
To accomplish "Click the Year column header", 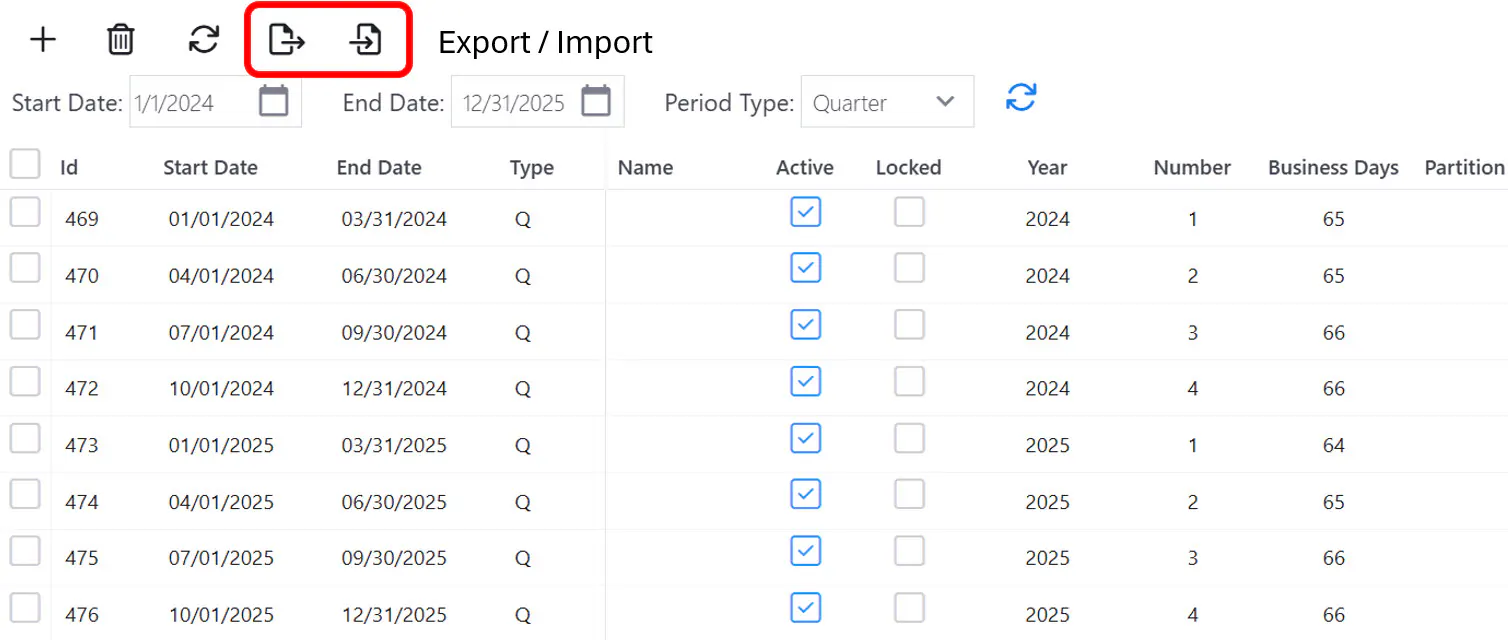I will point(1047,168).
